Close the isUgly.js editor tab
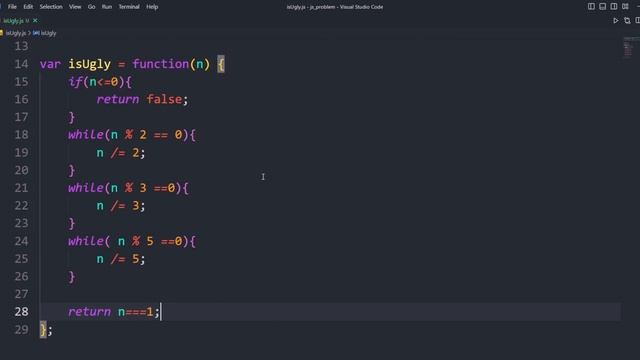The width and height of the screenshot is (640, 360). (35, 20)
